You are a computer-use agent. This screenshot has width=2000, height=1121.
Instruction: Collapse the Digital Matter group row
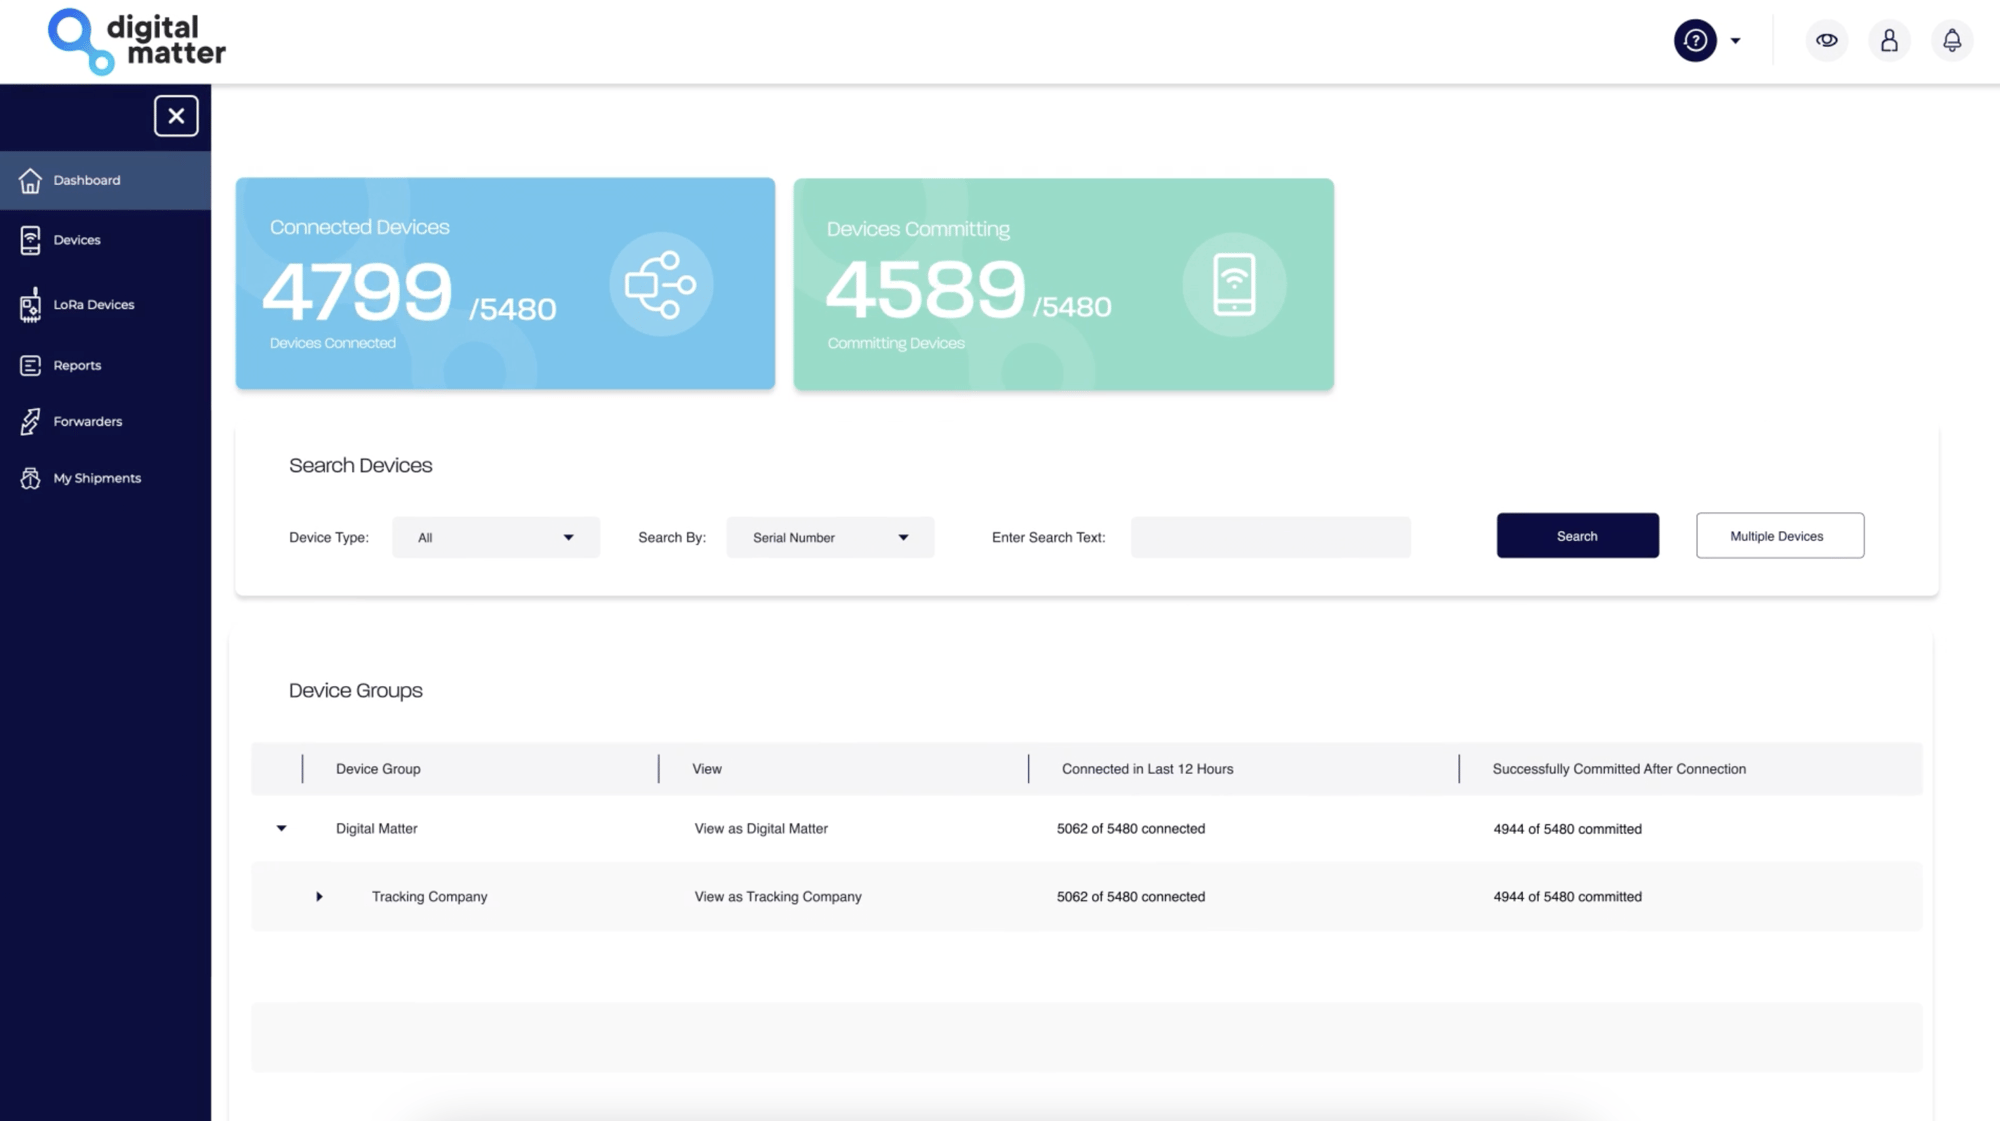(282, 829)
